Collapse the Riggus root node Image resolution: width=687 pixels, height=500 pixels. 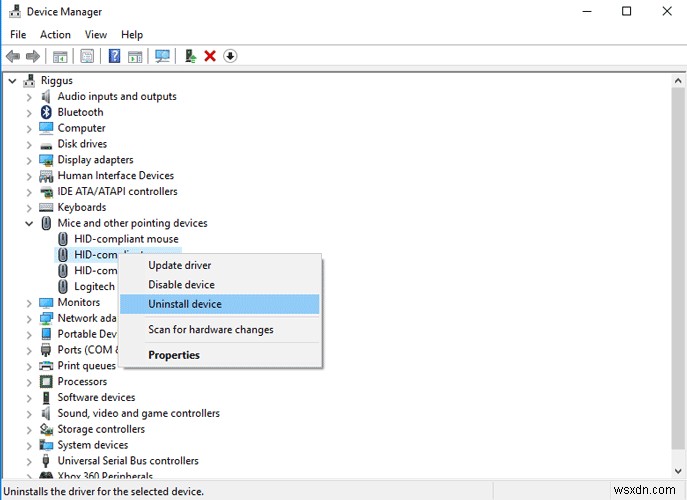12,81
